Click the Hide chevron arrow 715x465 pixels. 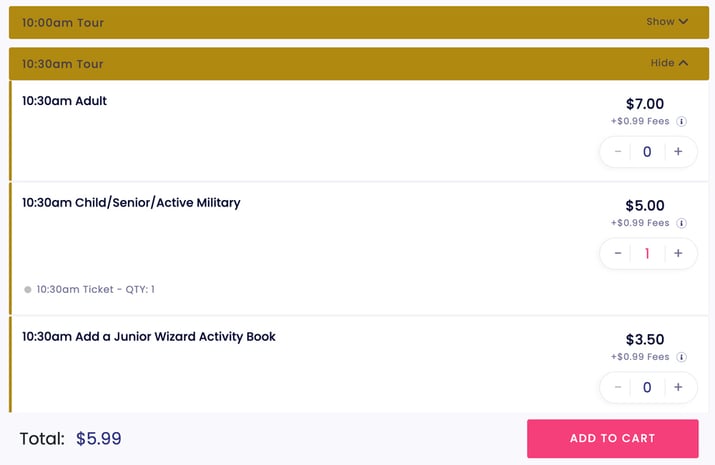[683, 63]
